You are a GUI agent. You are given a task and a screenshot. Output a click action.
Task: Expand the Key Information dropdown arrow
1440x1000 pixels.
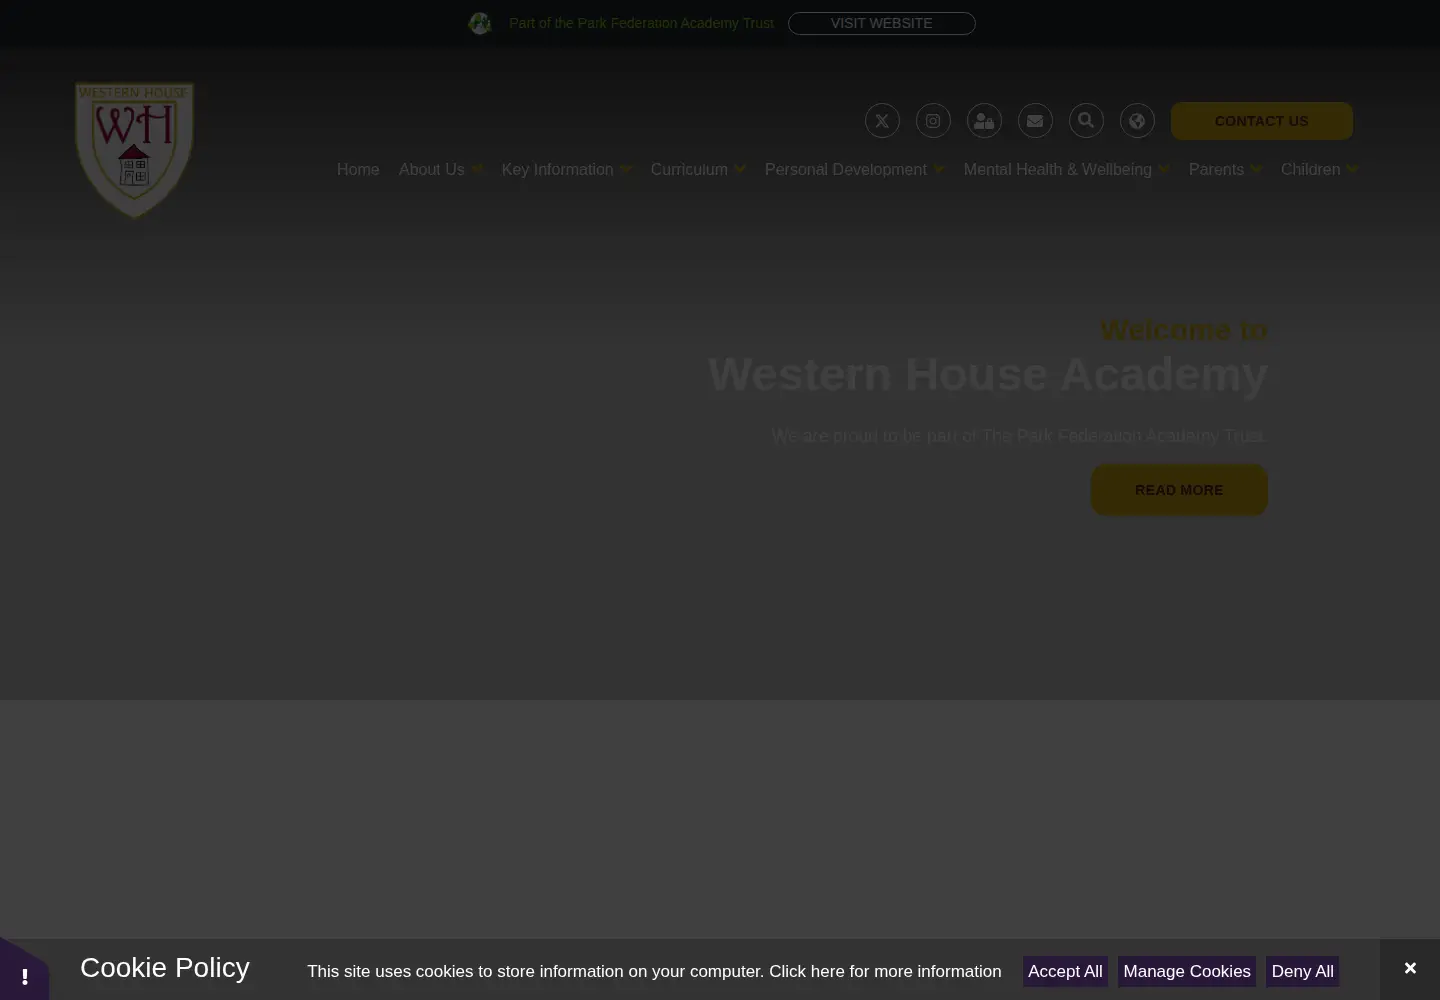click(625, 170)
